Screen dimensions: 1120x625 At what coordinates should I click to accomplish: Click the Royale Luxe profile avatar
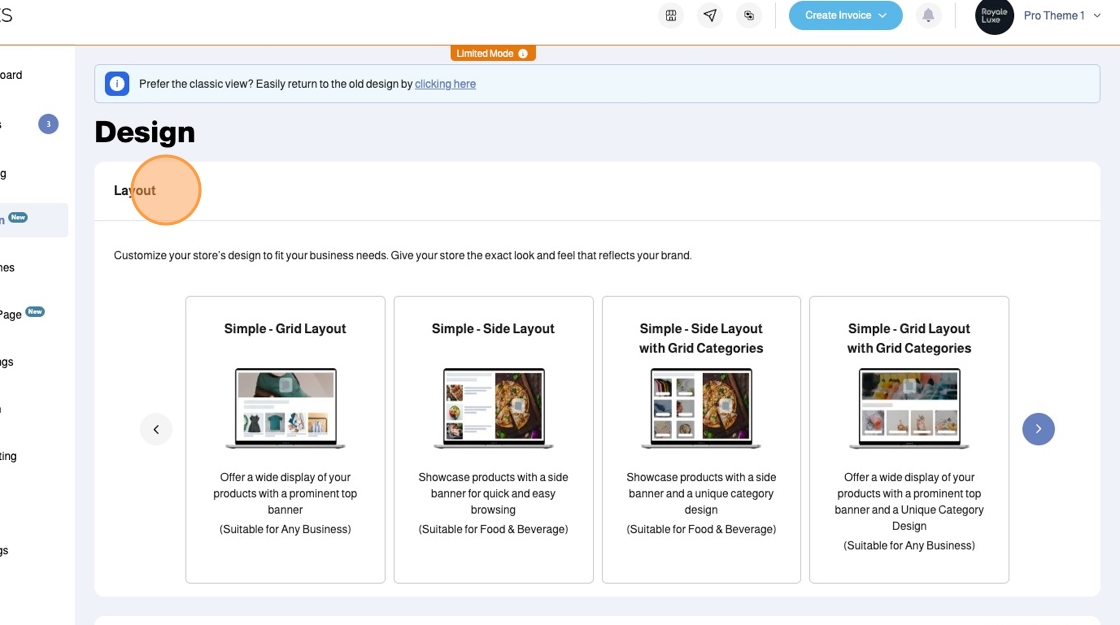tap(994, 15)
